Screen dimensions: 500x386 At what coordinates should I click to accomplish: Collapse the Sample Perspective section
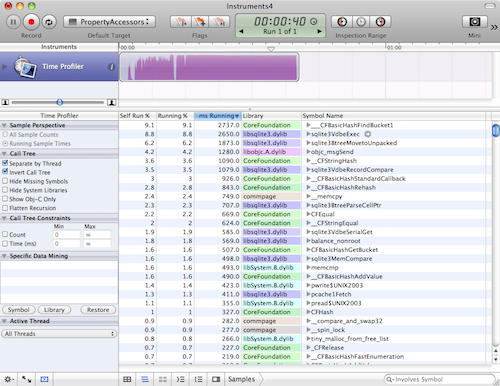(x=4, y=125)
